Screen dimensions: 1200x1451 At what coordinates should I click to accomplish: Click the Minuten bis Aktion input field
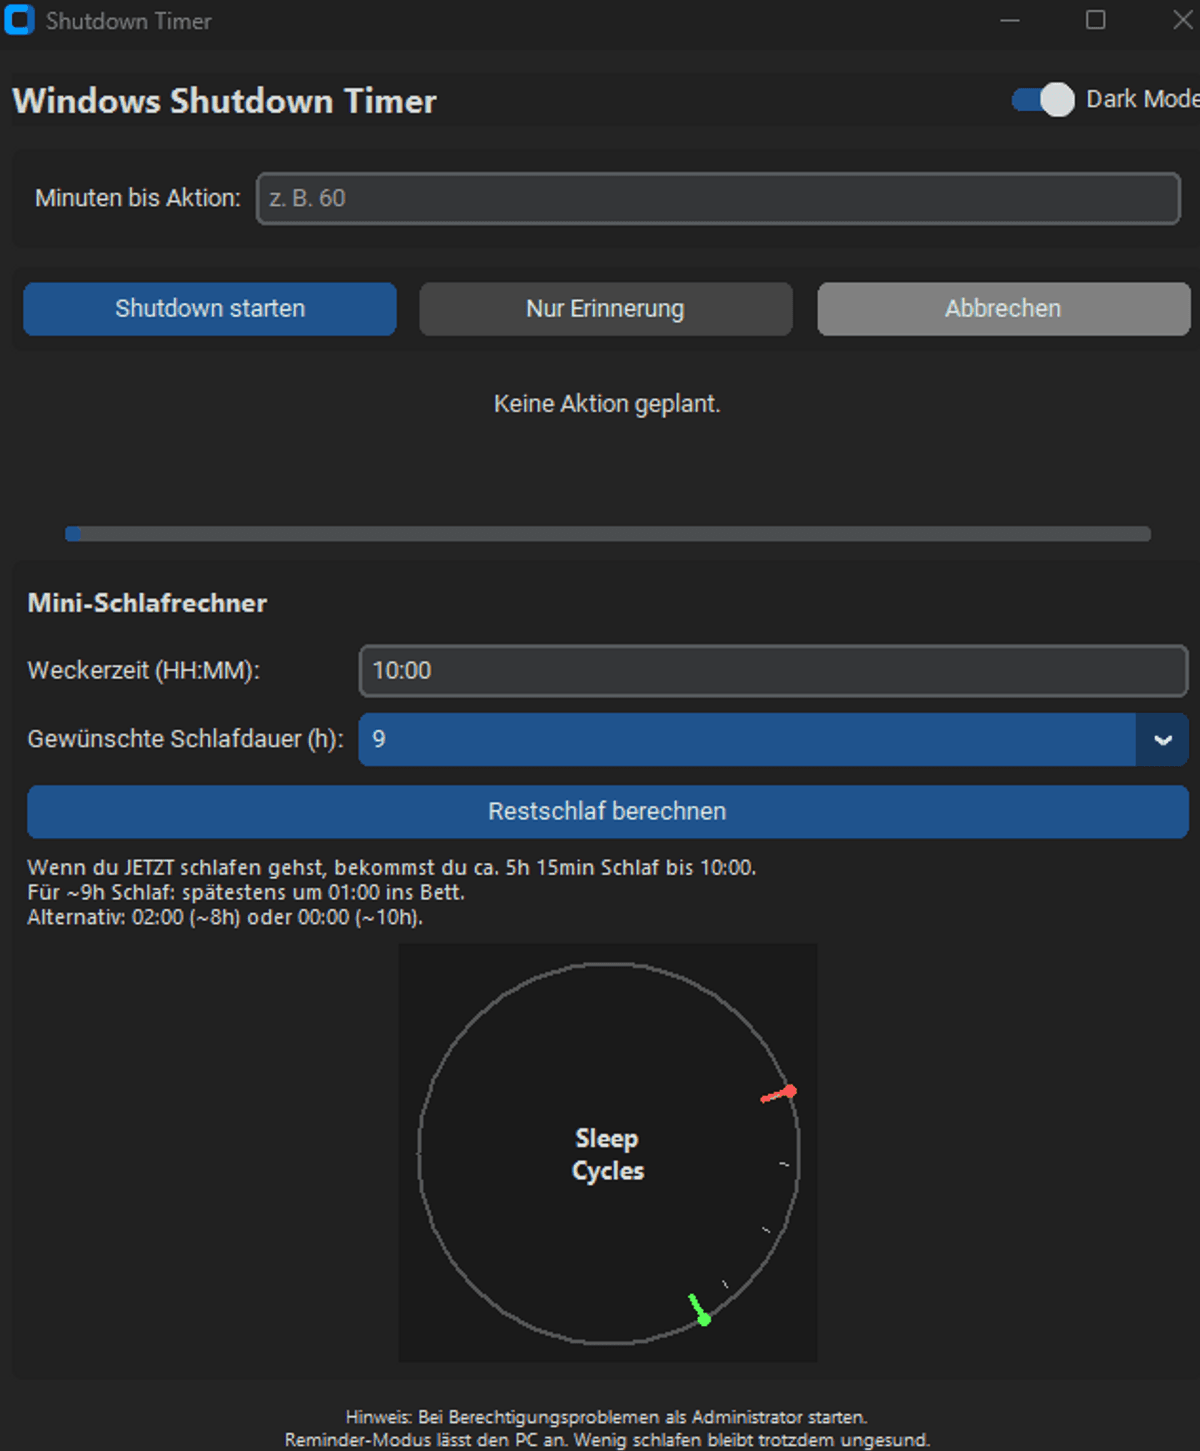tap(718, 198)
